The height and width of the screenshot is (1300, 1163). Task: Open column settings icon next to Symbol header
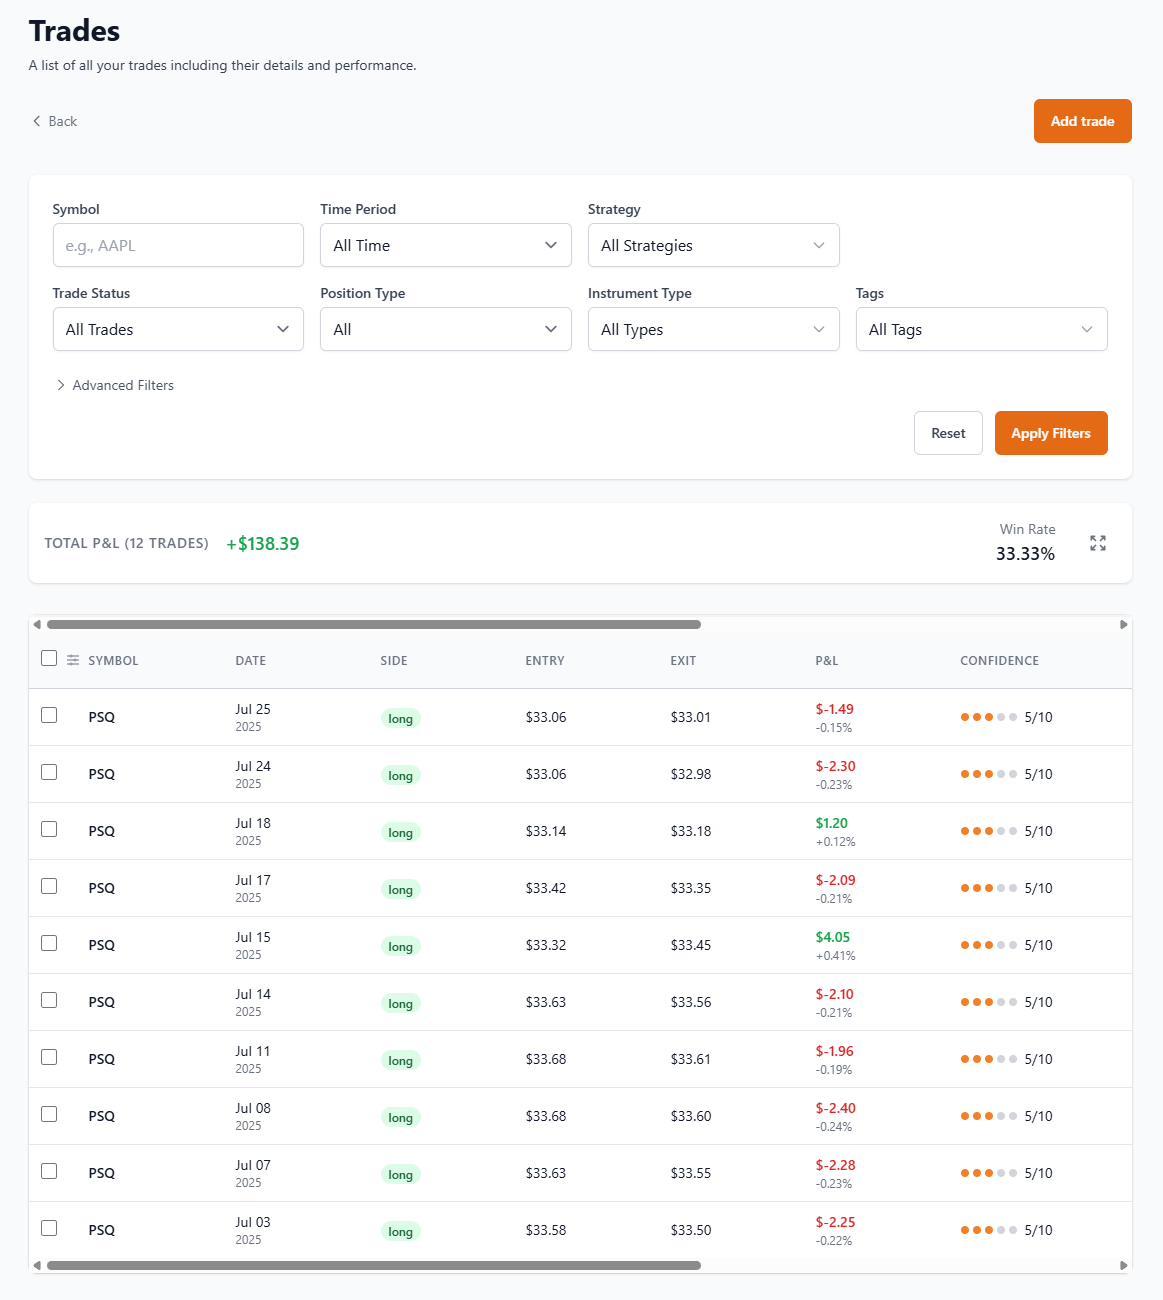[73, 660]
